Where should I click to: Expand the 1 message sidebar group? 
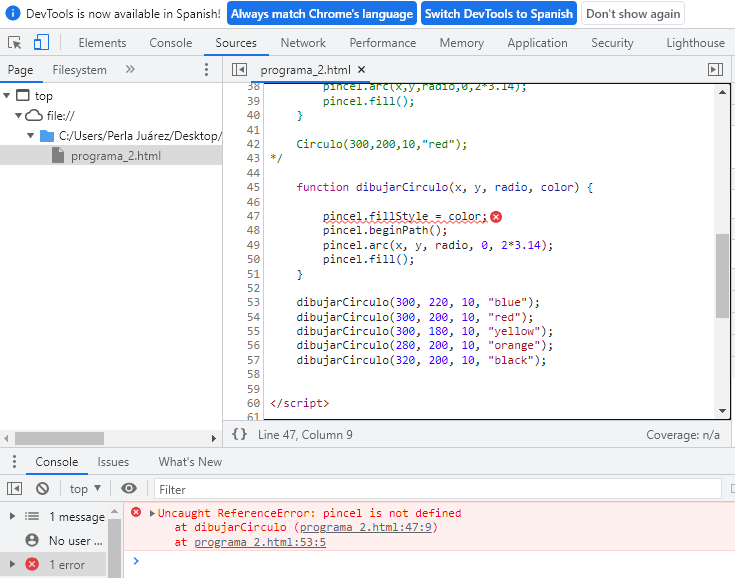click(x=13, y=516)
